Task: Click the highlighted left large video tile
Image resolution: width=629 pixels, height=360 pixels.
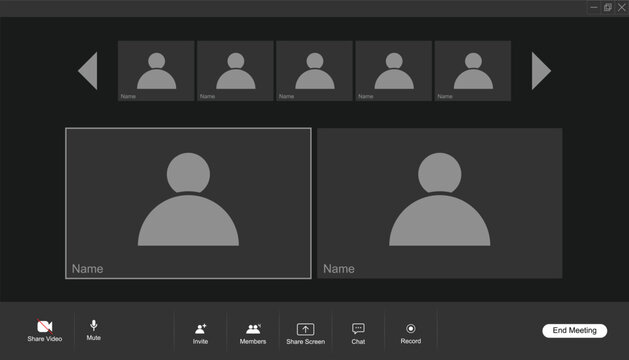Action: pos(188,203)
